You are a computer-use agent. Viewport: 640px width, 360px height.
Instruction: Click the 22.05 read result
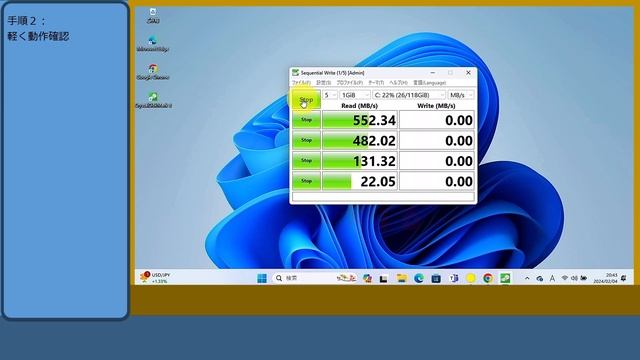[x=360, y=181]
